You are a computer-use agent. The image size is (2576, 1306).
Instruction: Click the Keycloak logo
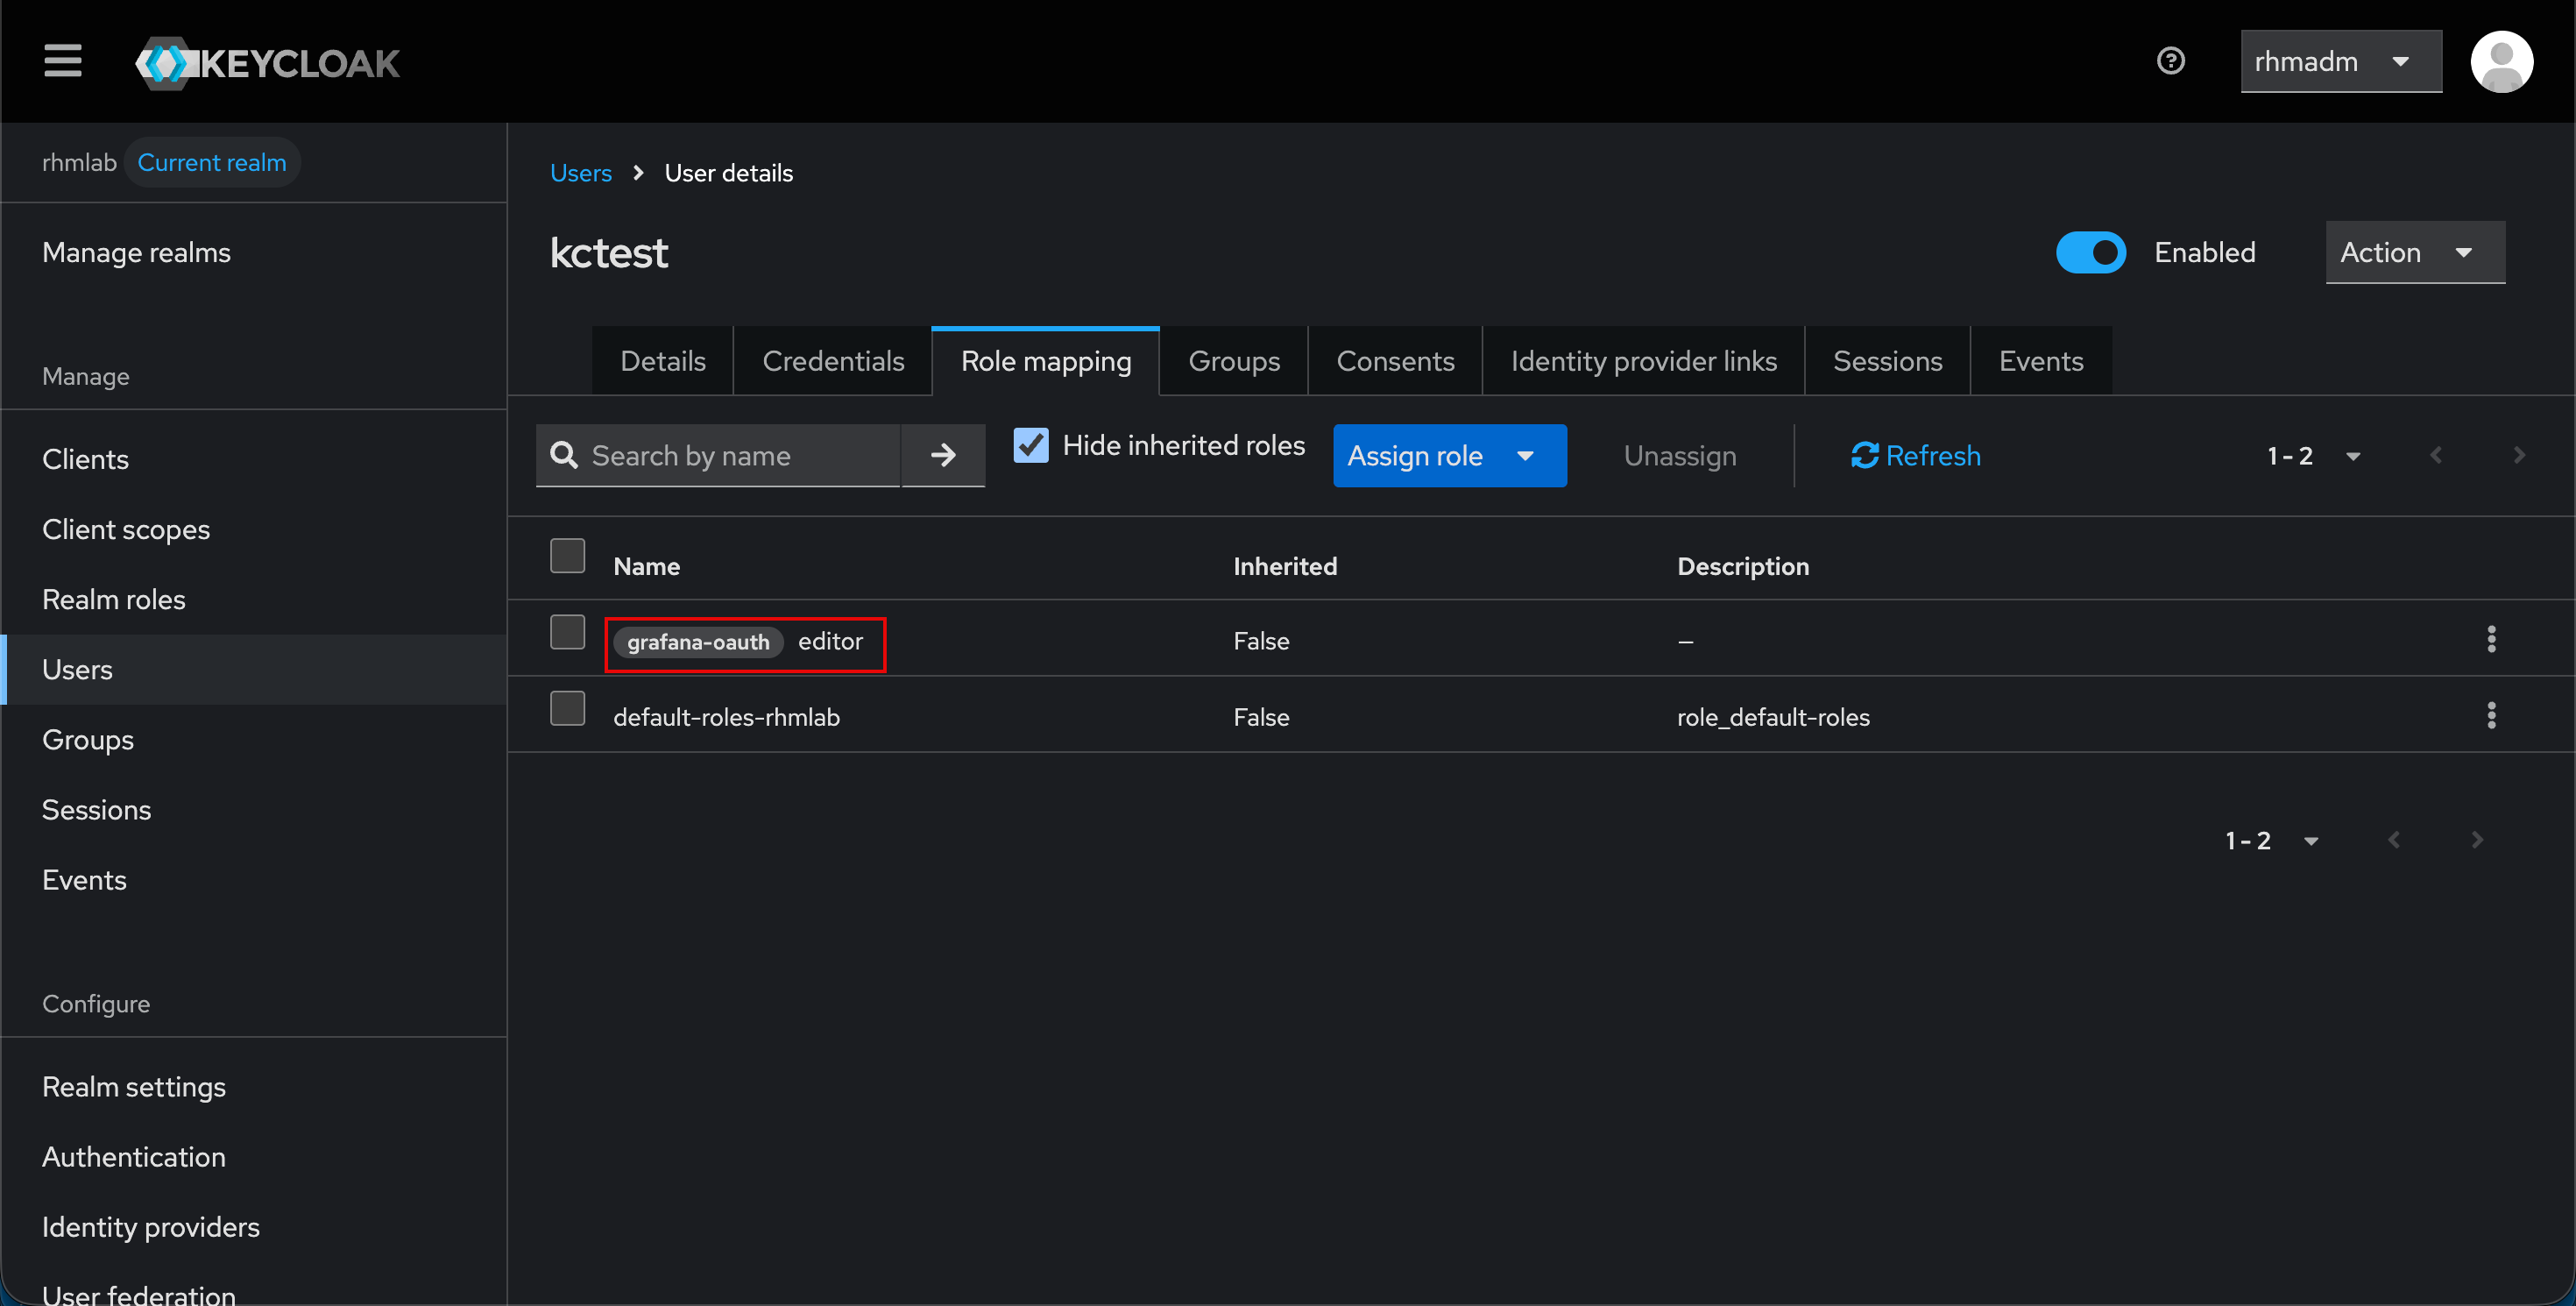(x=266, y=62)
